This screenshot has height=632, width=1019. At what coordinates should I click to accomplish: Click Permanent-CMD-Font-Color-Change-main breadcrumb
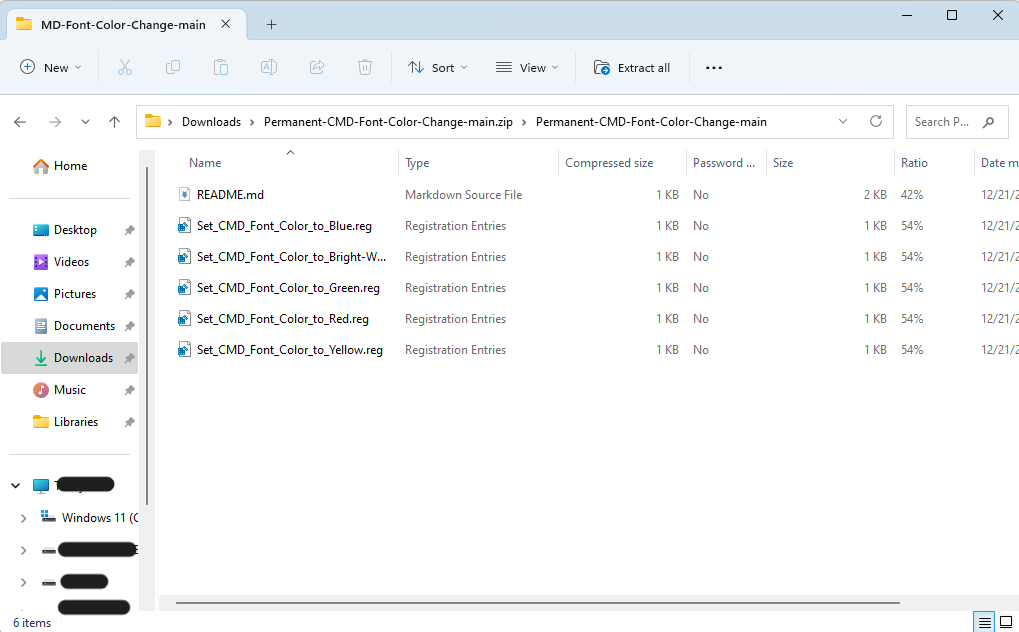[x=651, y=122]
